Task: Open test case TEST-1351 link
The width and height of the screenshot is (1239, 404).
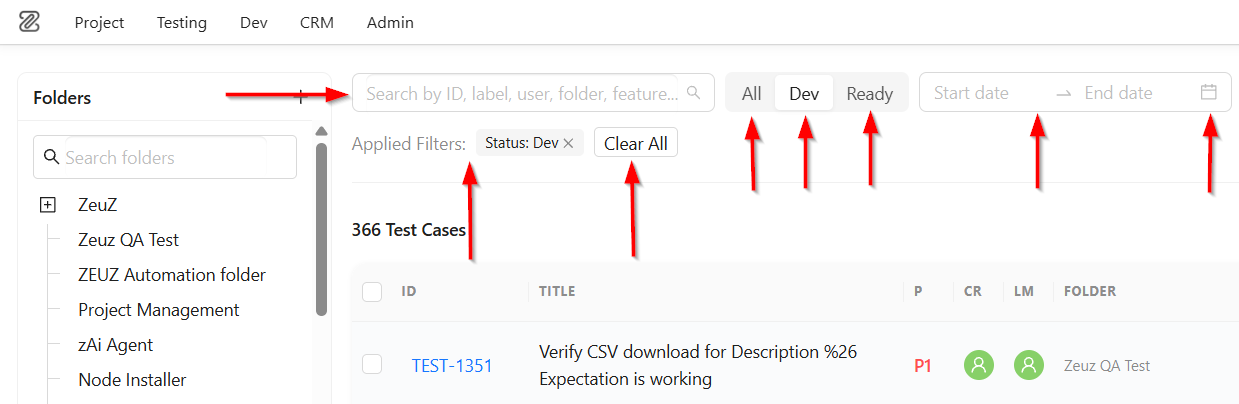Action: pos(452,365)
